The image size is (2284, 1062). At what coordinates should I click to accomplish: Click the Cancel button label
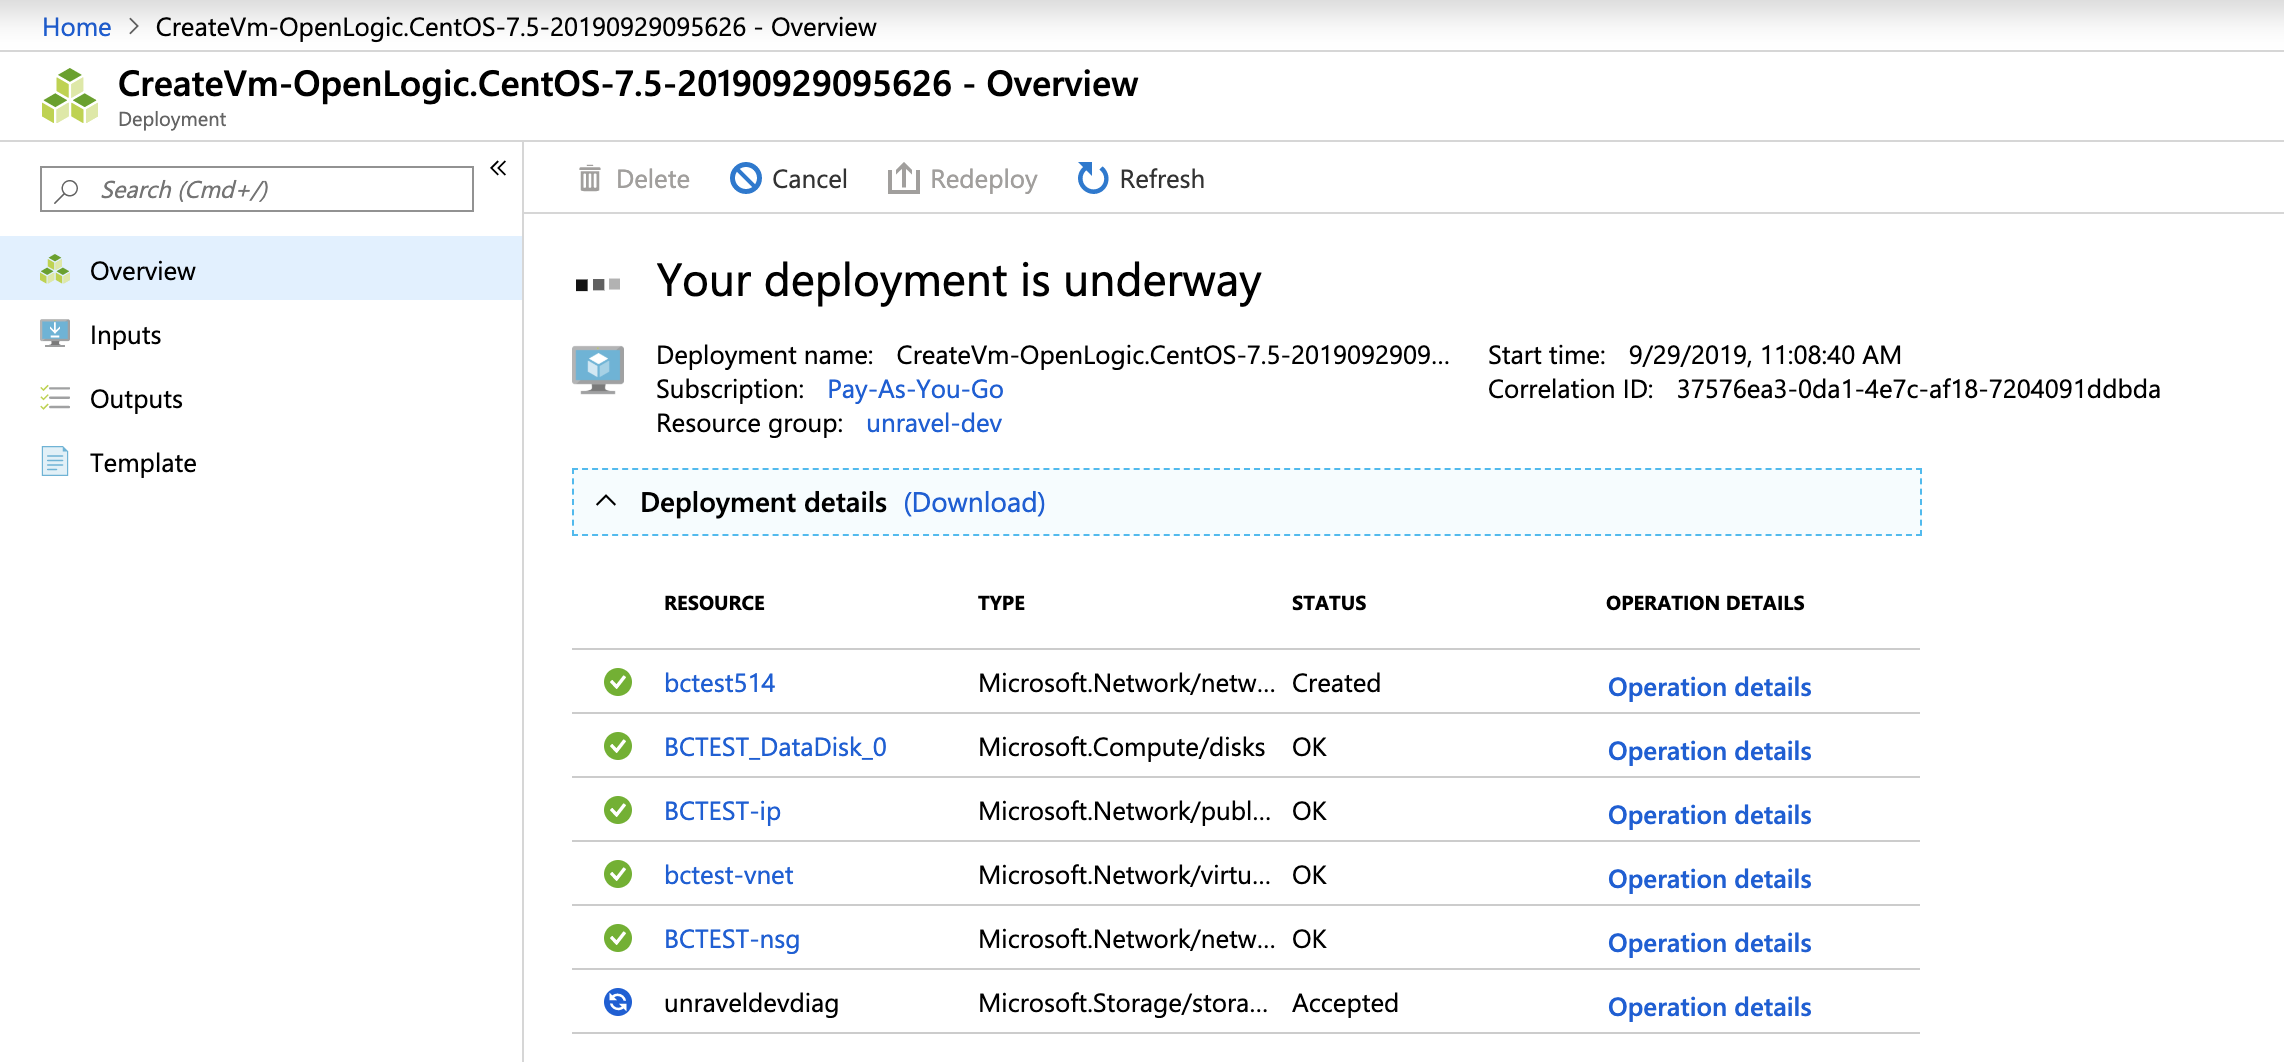click(x=809, y=179)
